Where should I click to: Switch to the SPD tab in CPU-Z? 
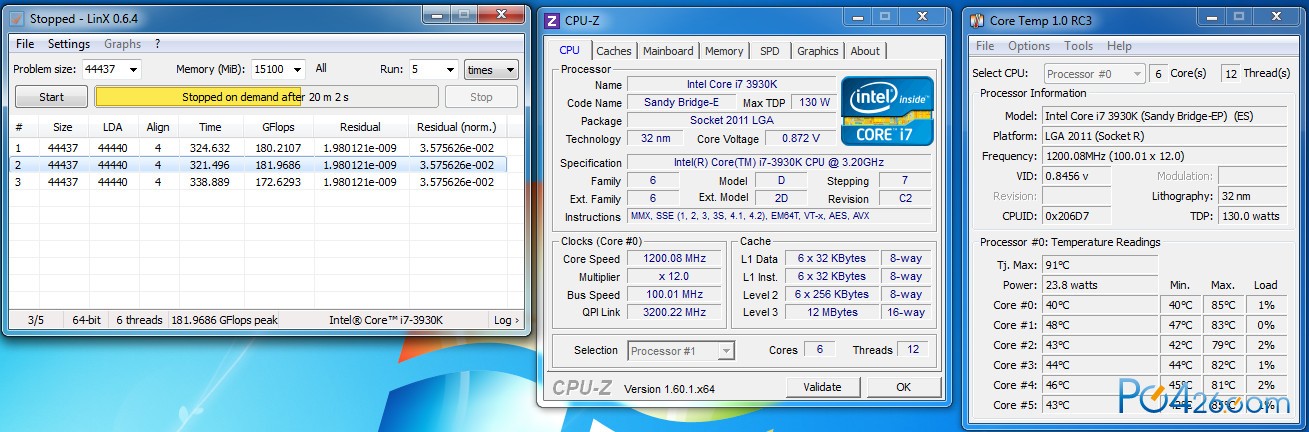click(x=770, y=51)
